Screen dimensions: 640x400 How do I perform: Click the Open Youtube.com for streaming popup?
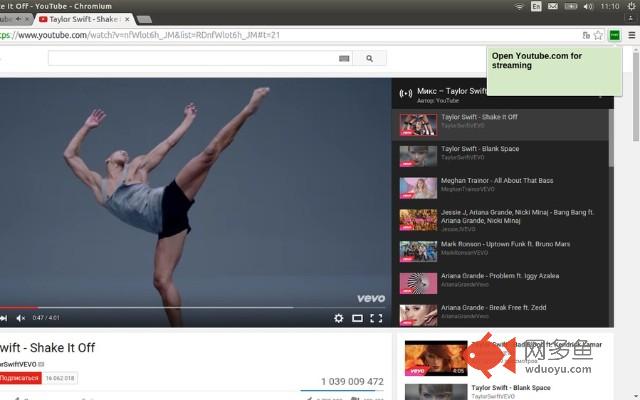[x=554, y=71]
